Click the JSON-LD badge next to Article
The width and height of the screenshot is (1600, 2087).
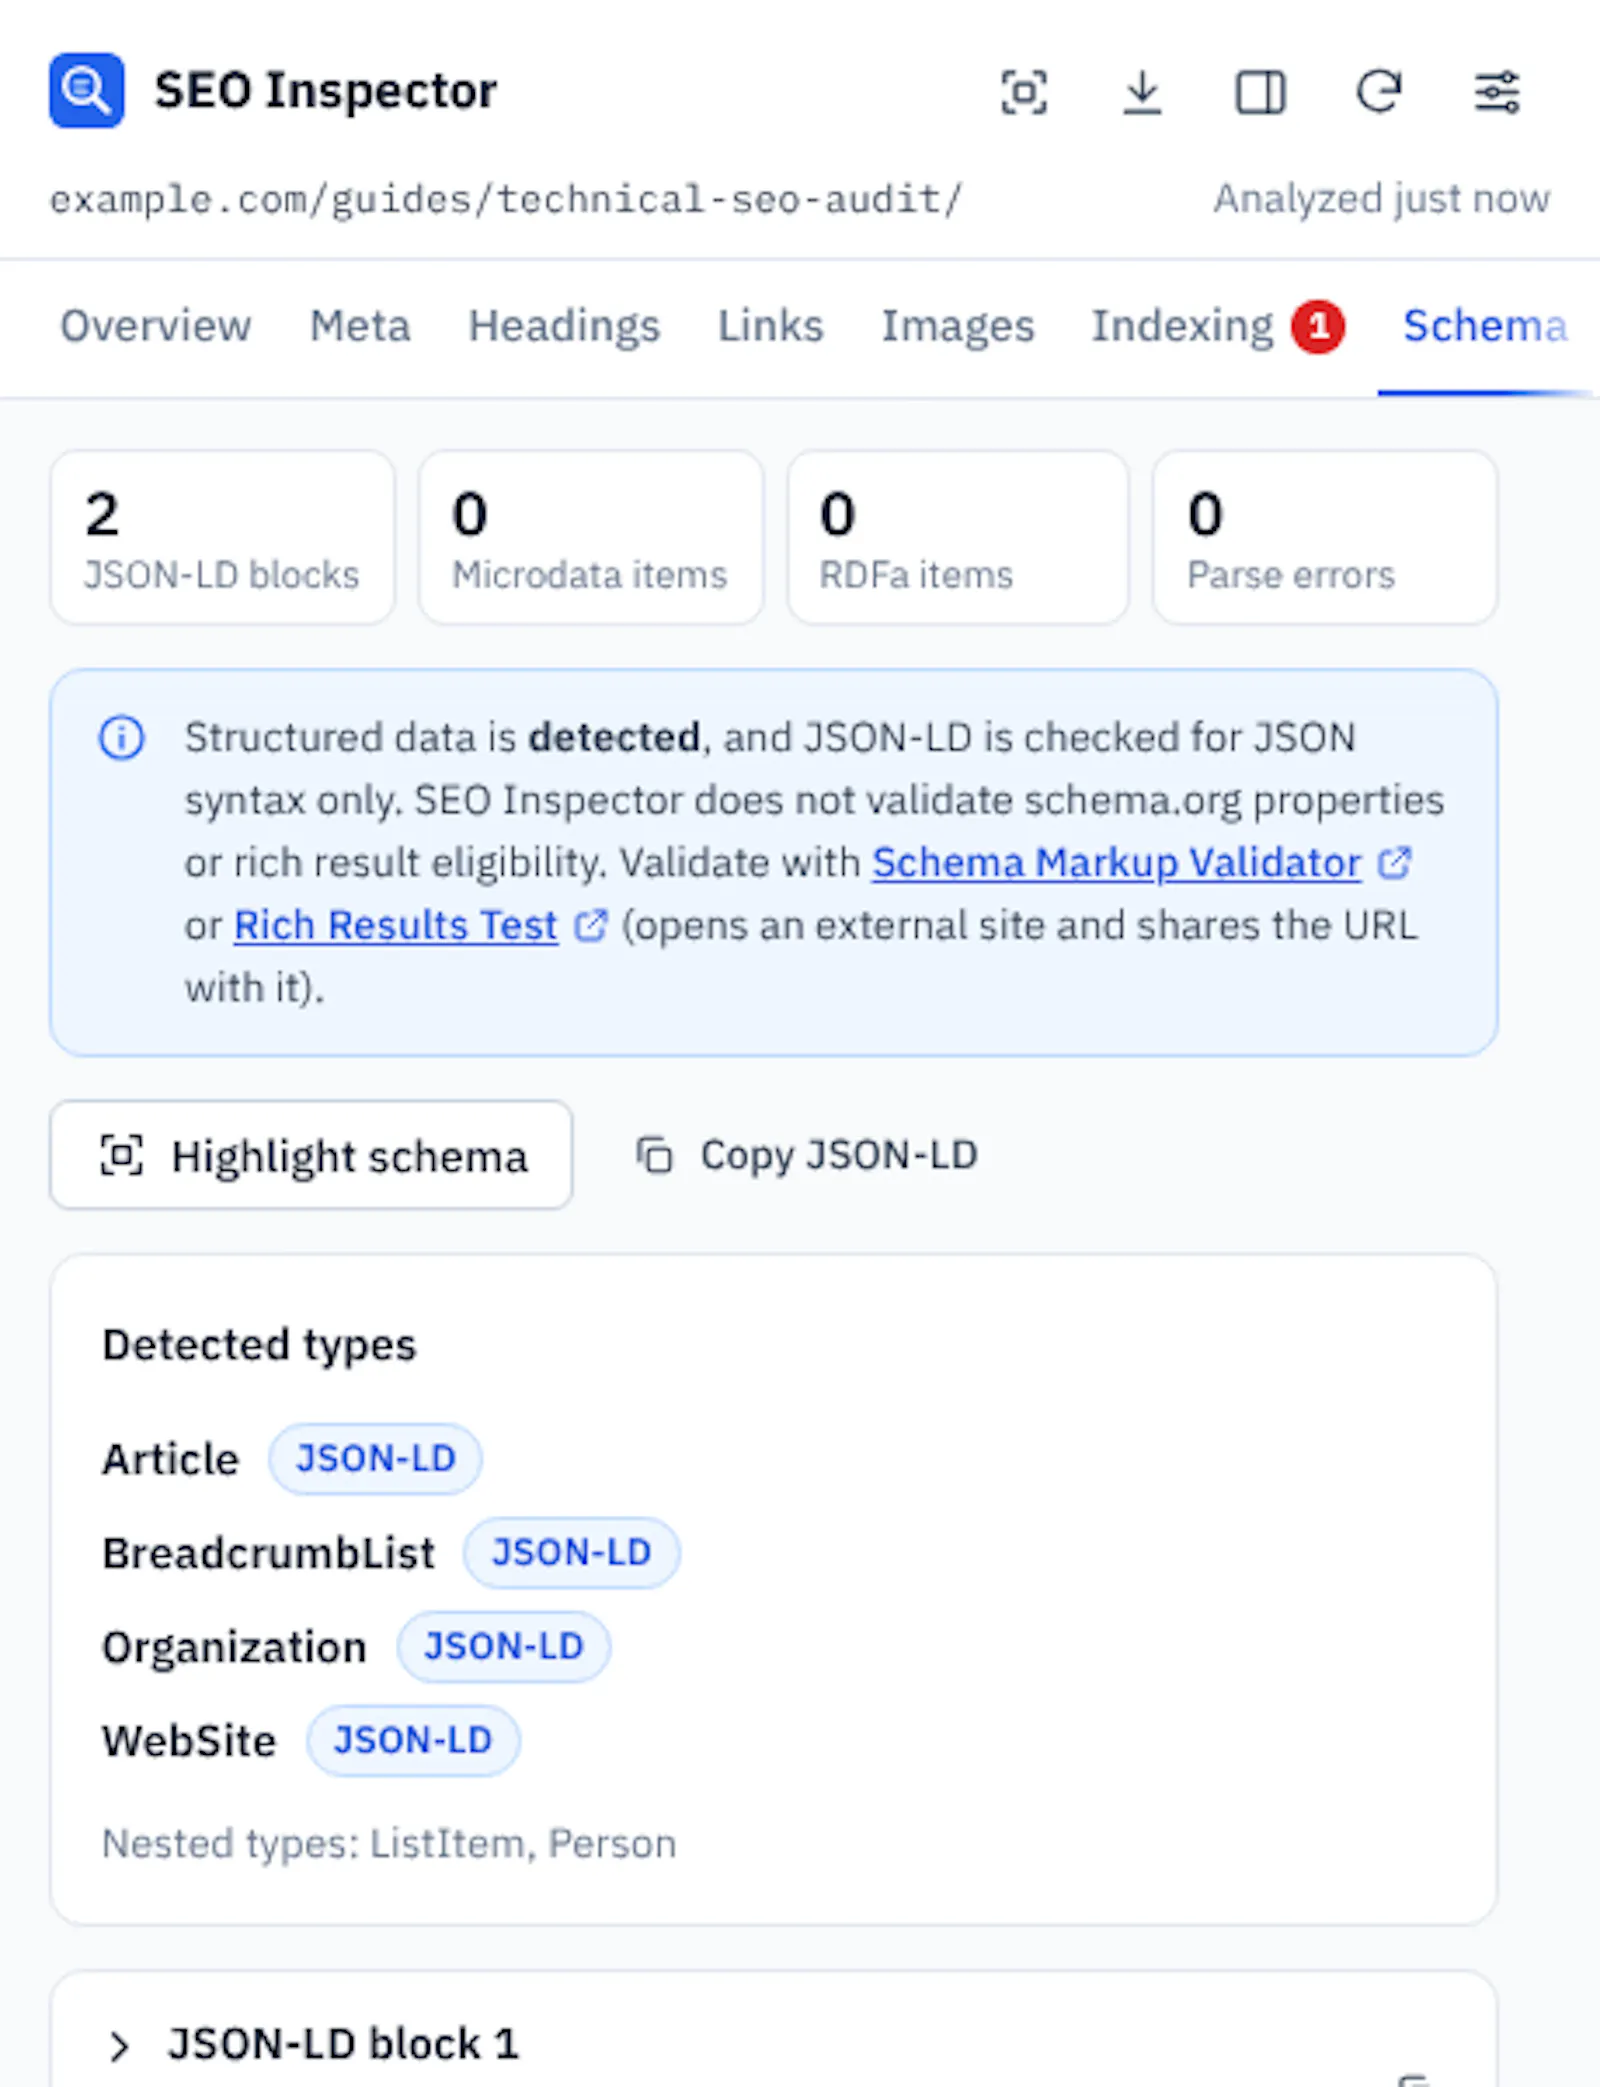click(375, 1459)
